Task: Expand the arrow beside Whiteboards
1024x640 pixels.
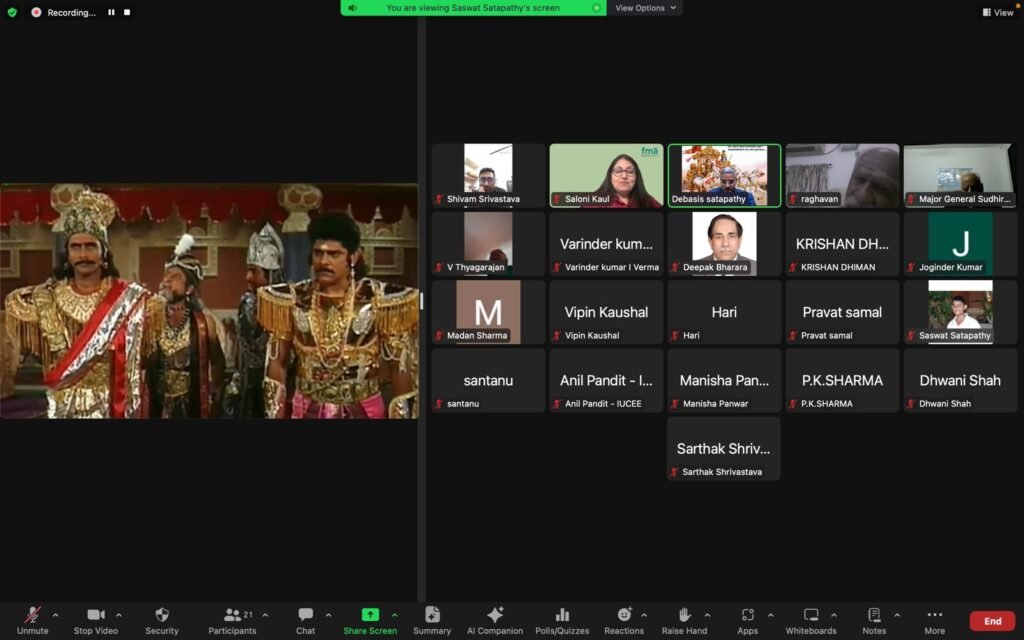Action: point(834,615)
